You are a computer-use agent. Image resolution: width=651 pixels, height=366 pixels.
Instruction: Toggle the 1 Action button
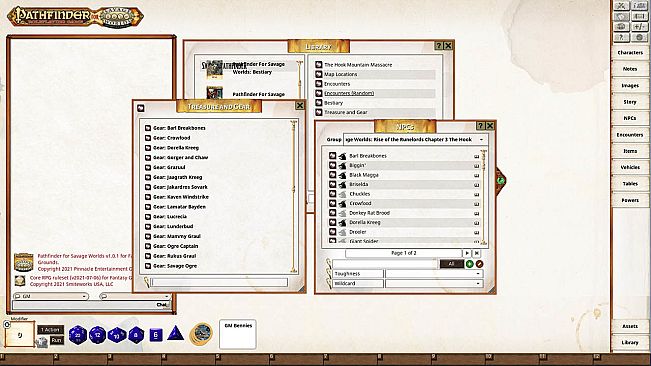pos(51,329)
